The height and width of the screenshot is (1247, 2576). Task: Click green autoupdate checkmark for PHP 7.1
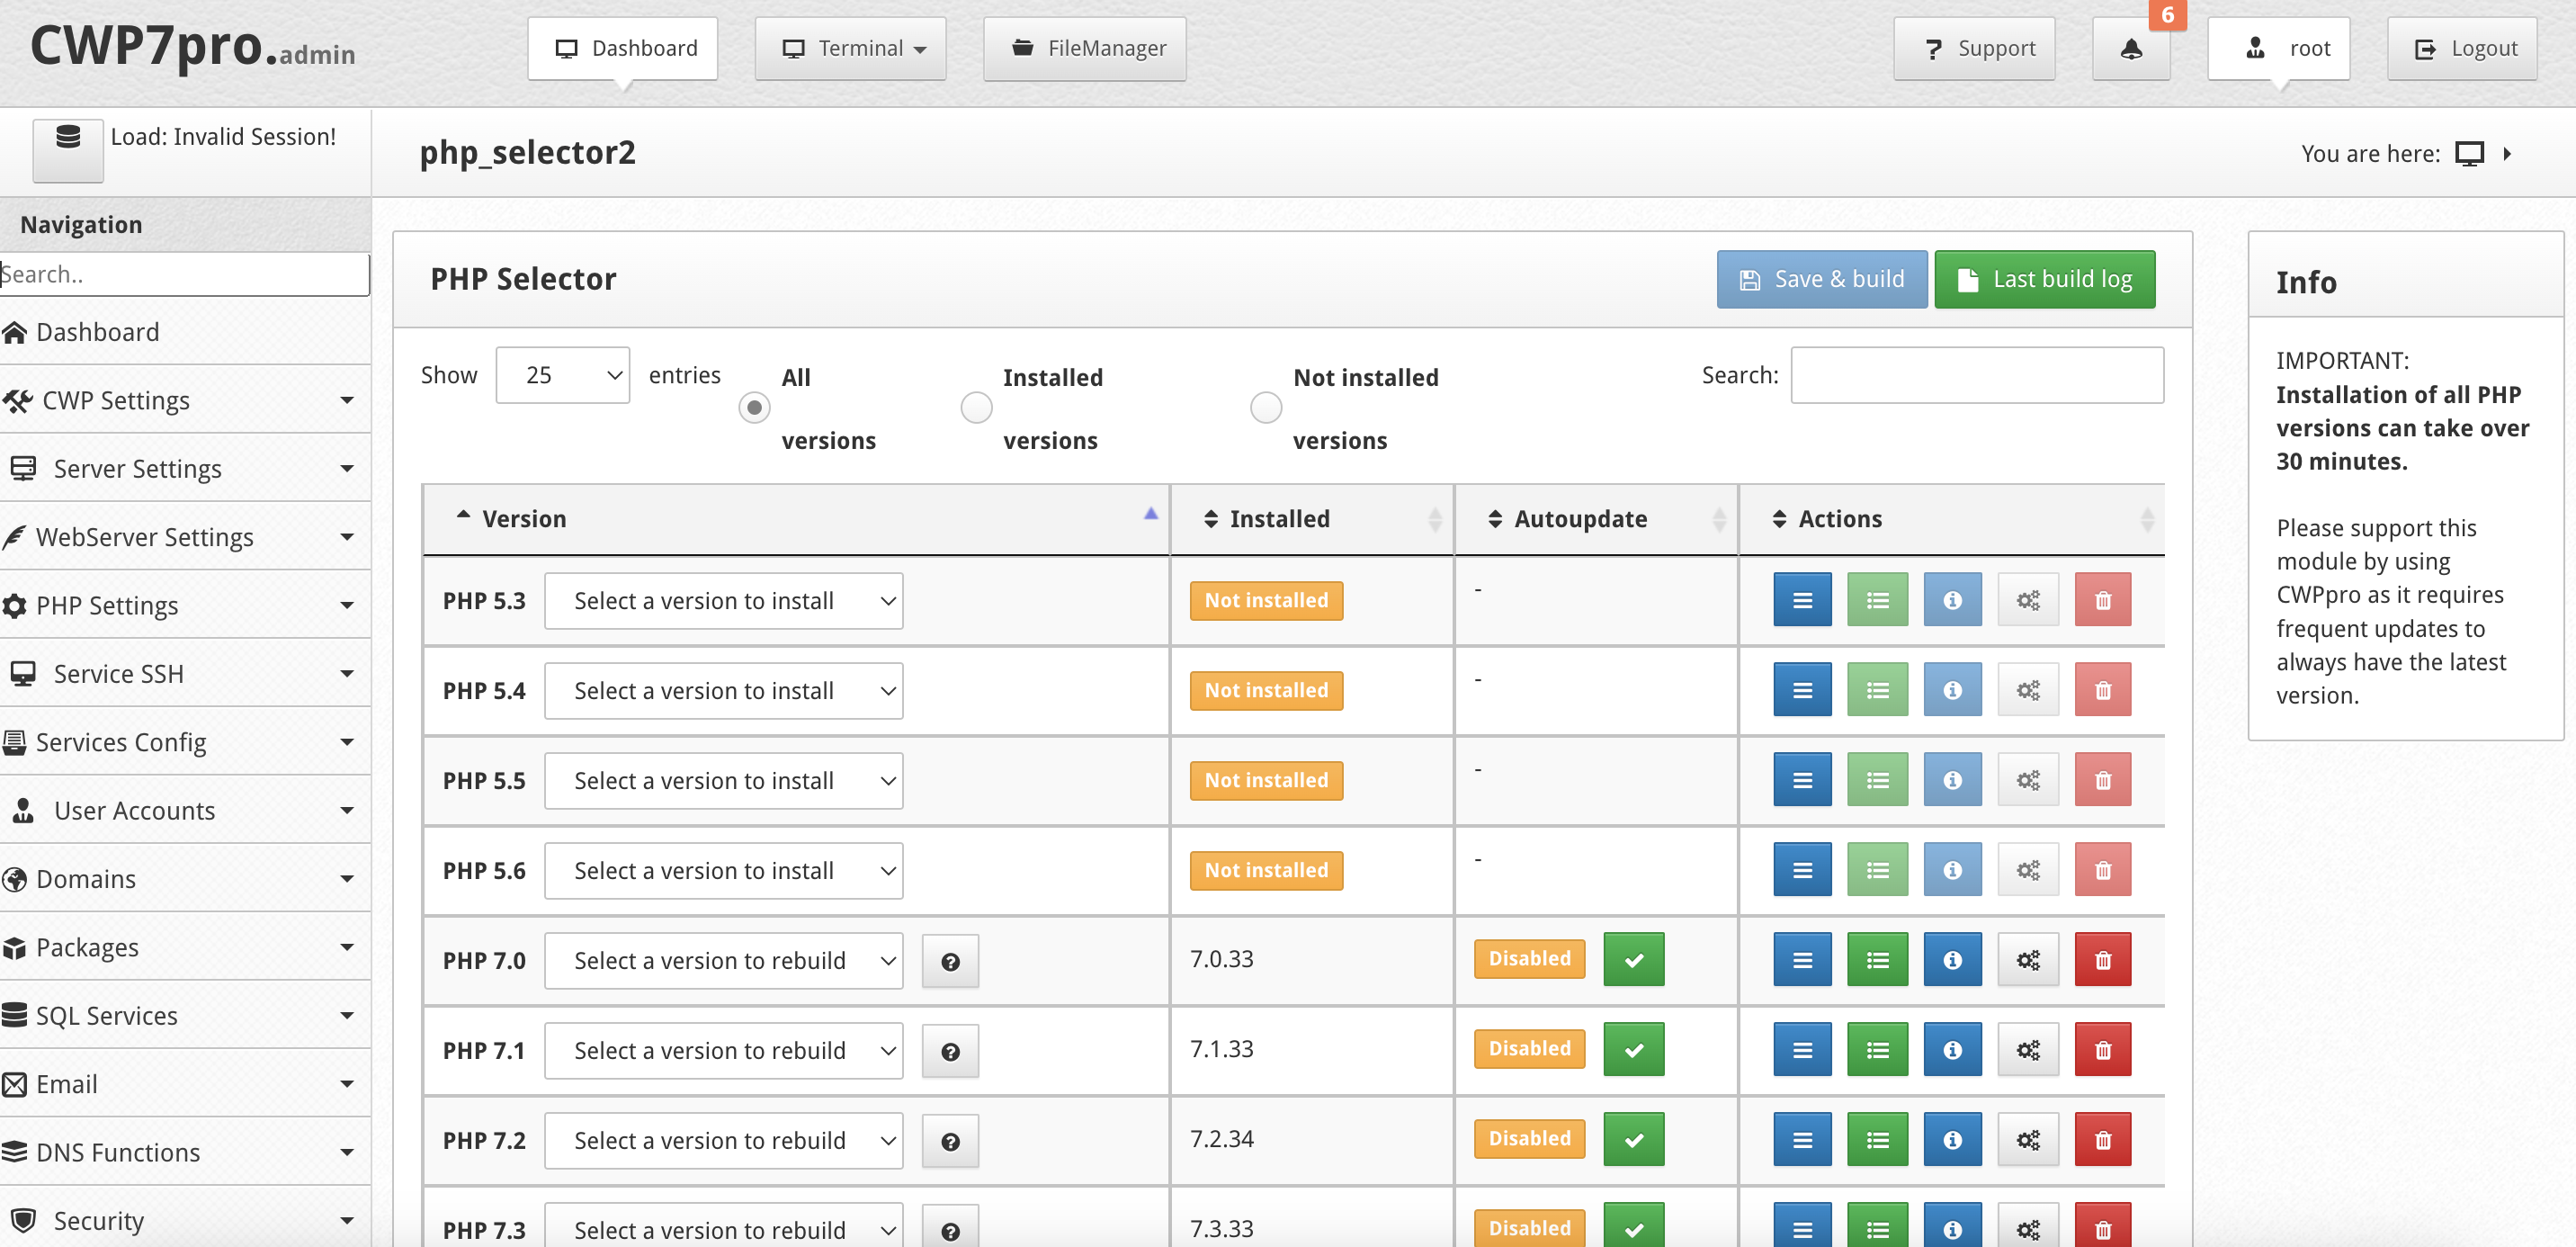coord(1633,1050)
